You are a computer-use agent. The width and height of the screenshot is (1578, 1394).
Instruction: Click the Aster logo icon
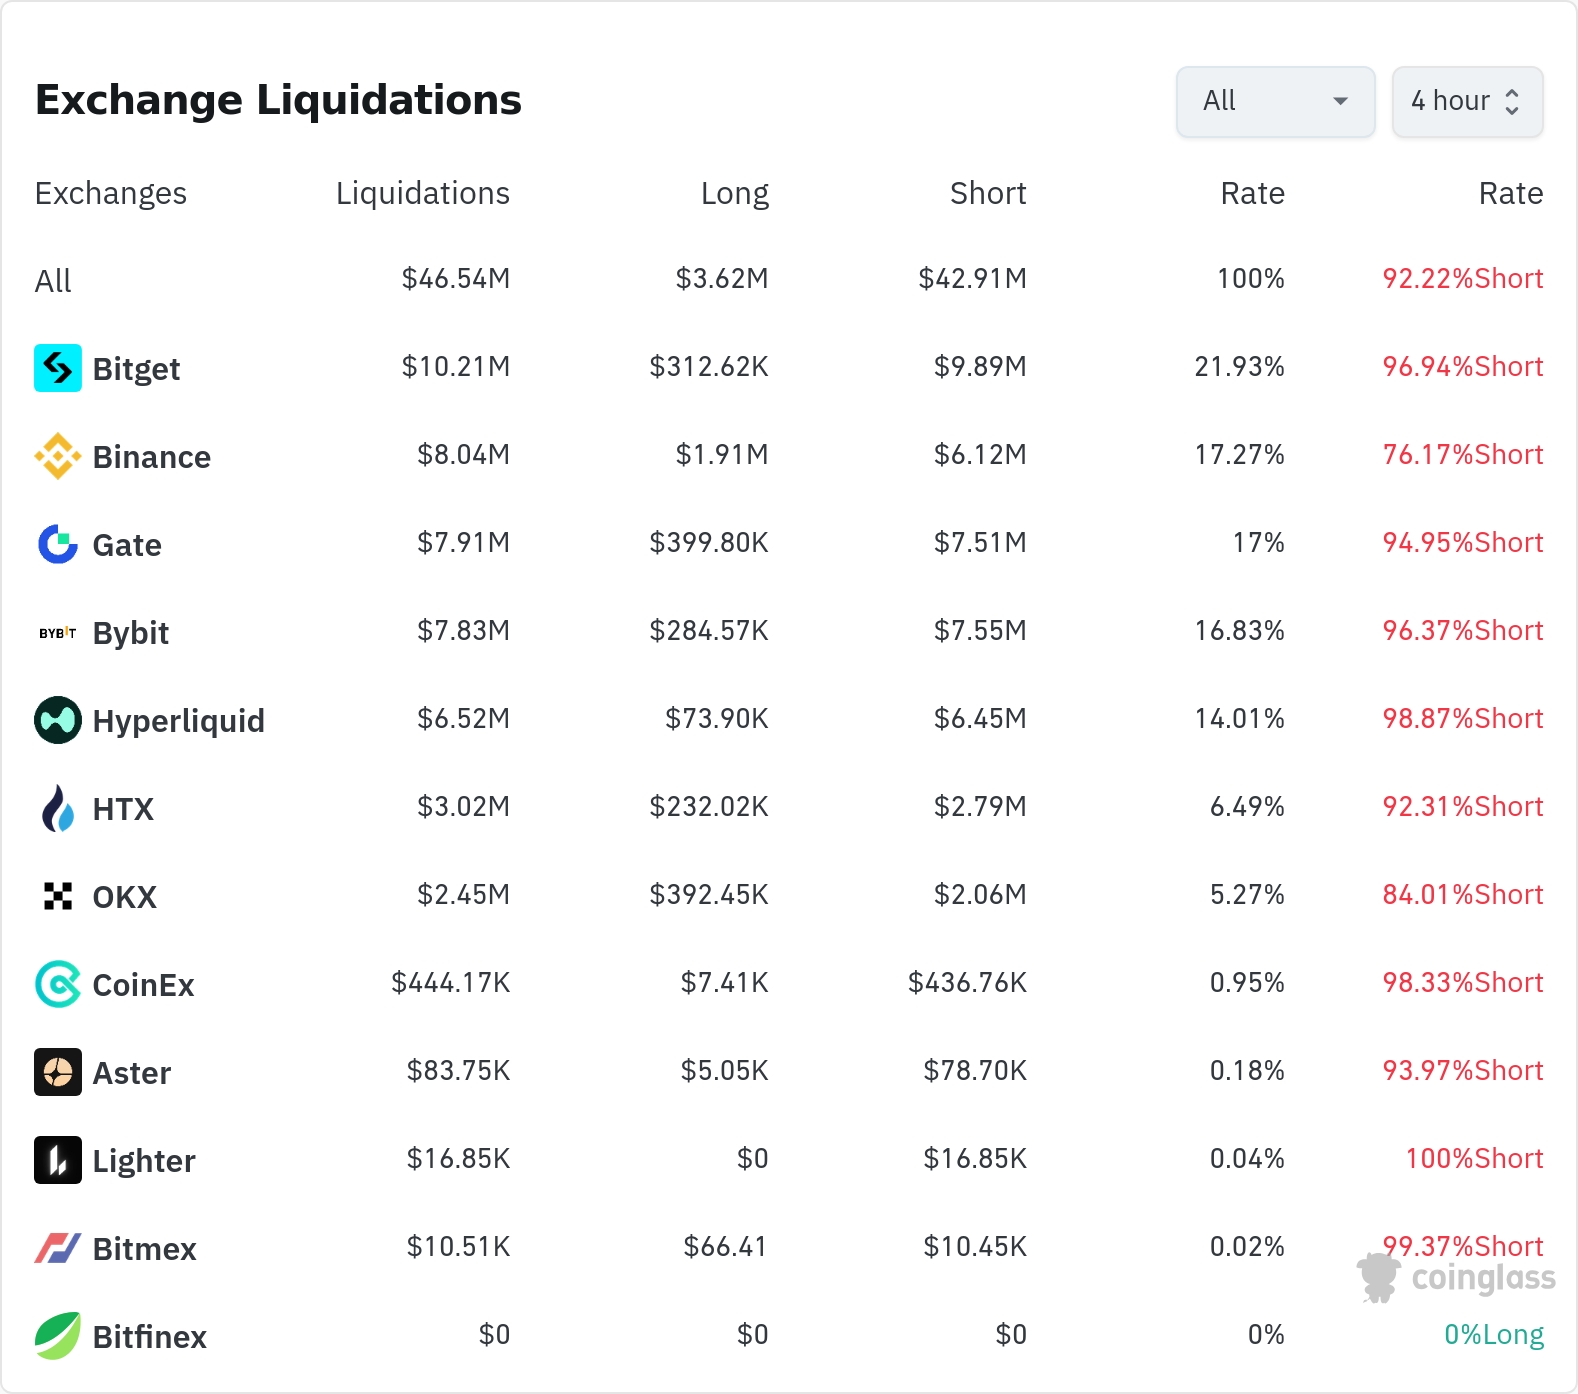[x=58, y=1072]
